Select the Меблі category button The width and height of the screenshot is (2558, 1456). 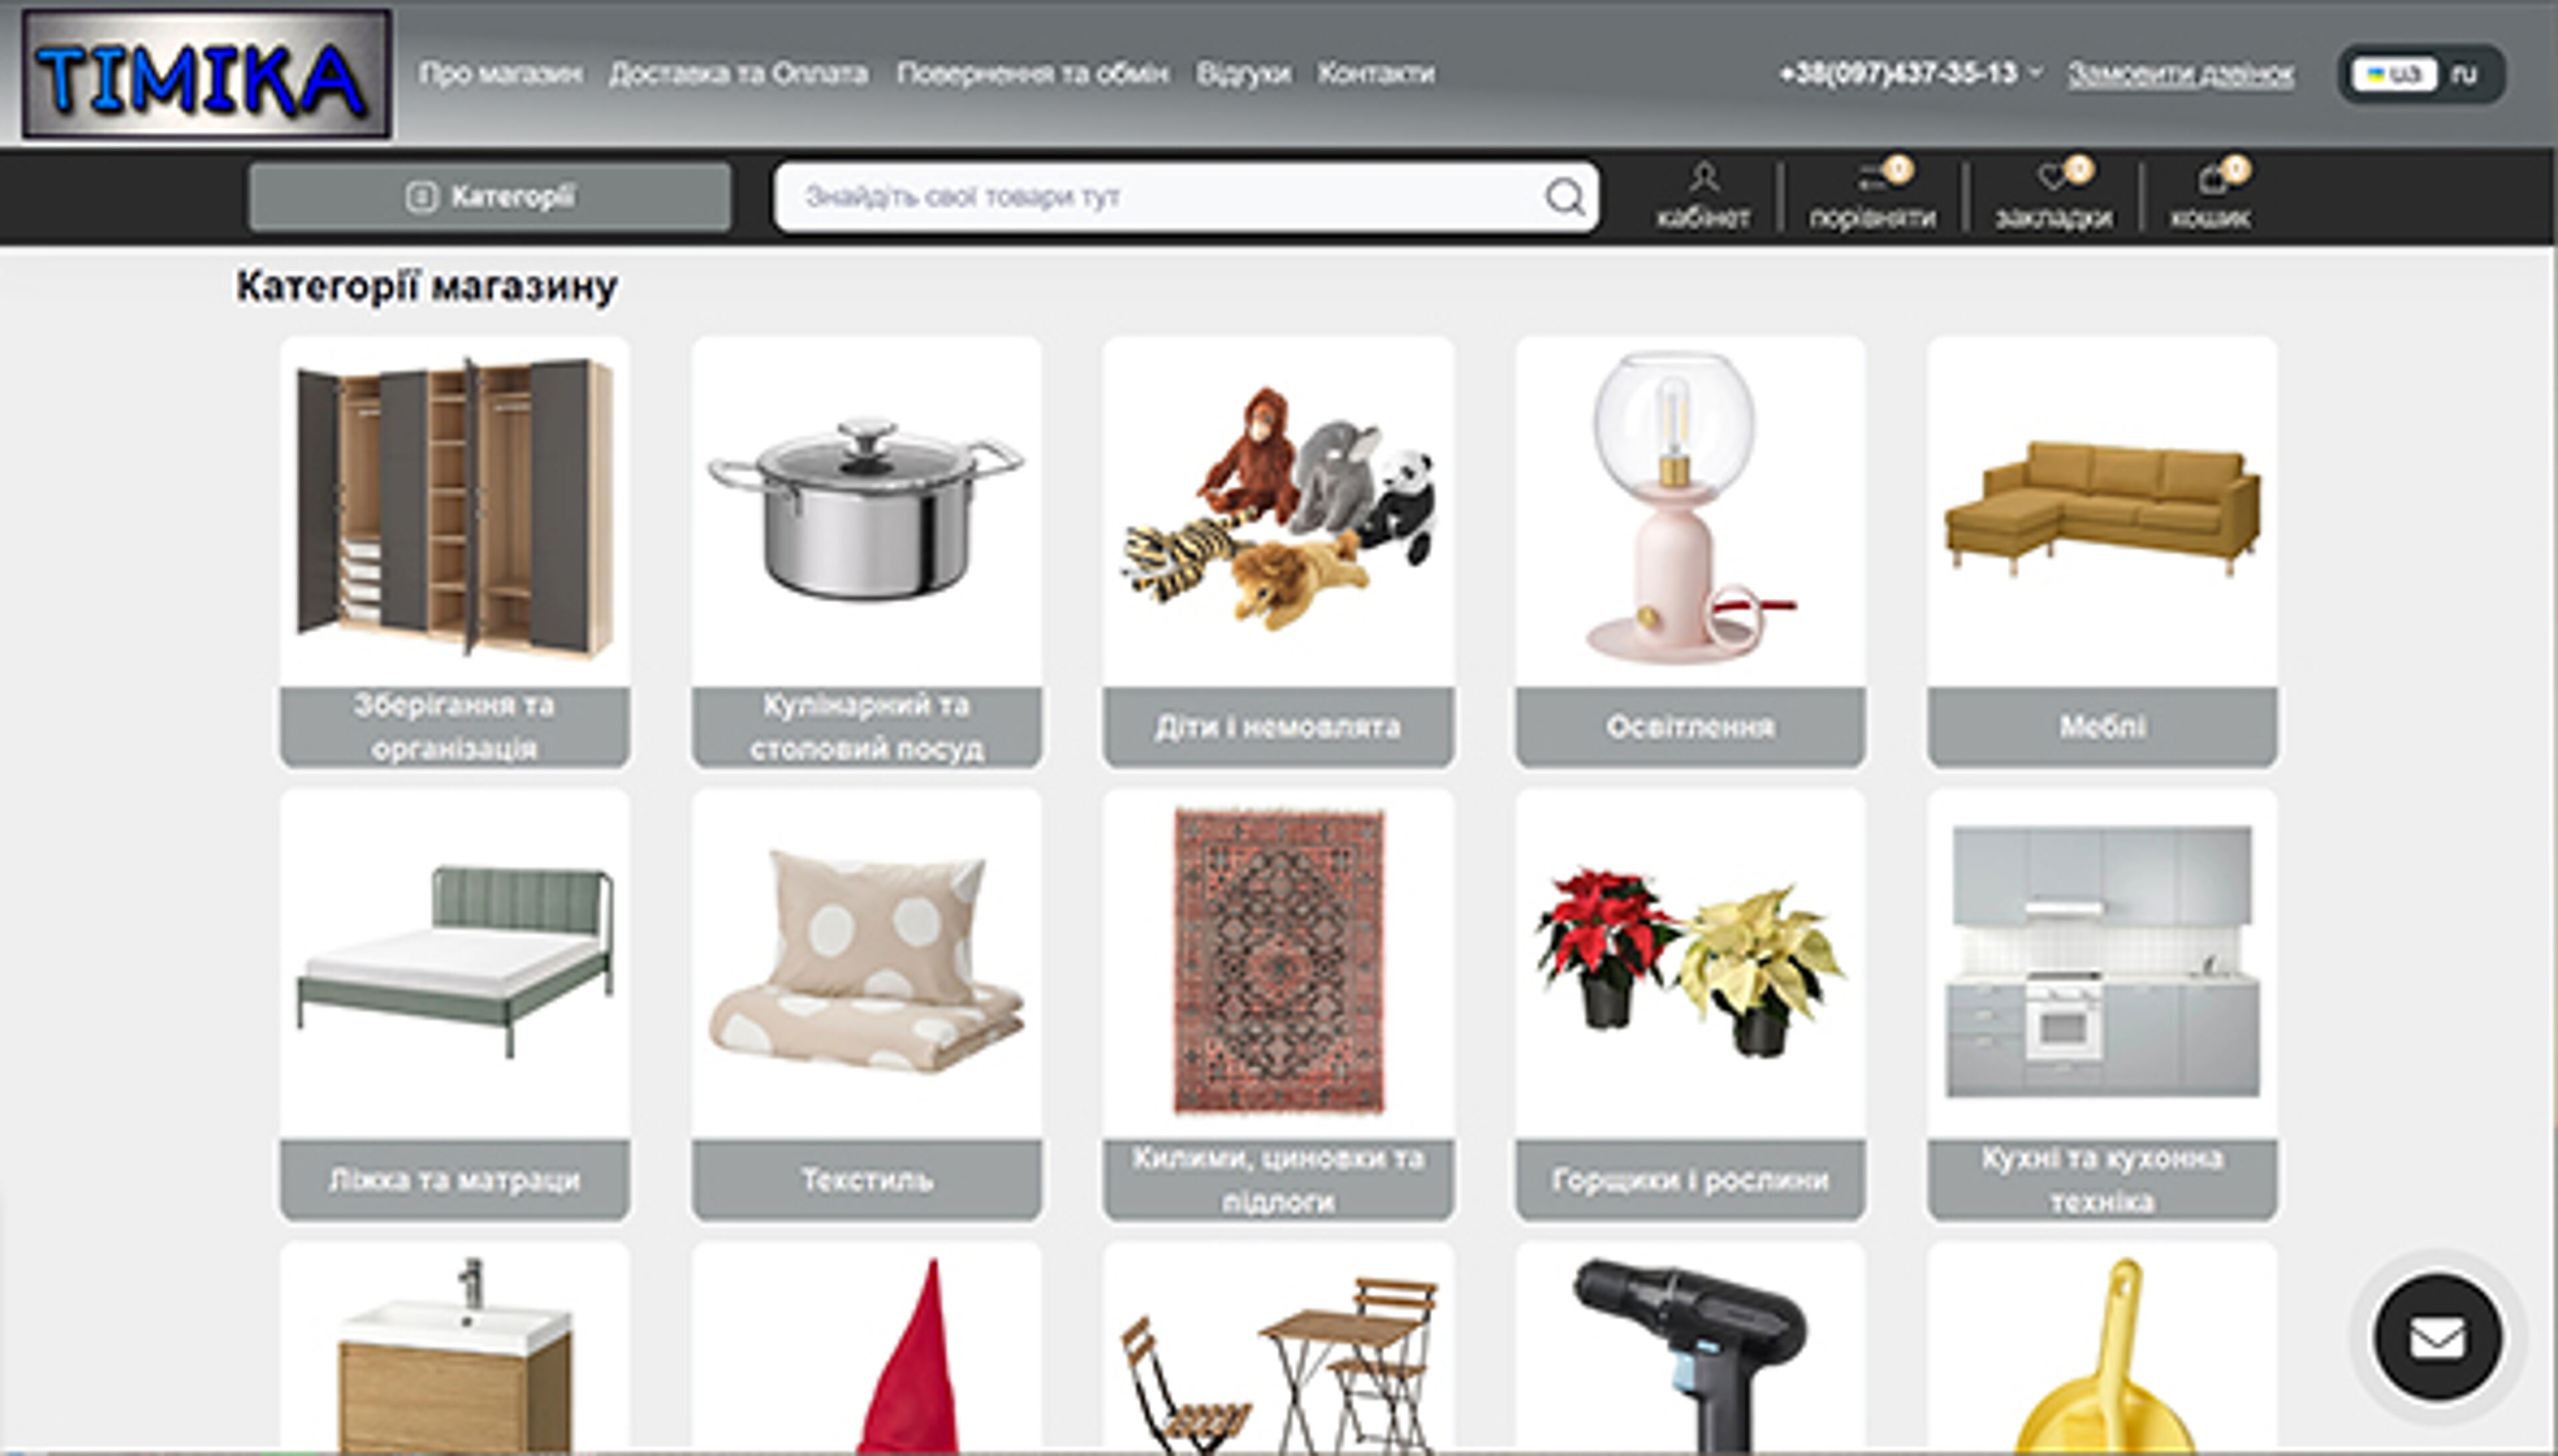2102,727
